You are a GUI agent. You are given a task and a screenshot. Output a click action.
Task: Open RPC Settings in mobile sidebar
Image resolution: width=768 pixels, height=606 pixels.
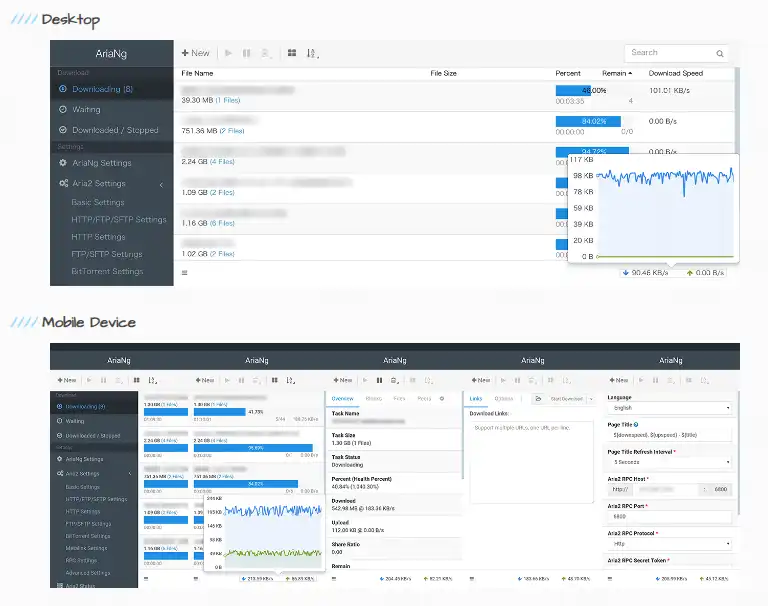pos(81,560)
